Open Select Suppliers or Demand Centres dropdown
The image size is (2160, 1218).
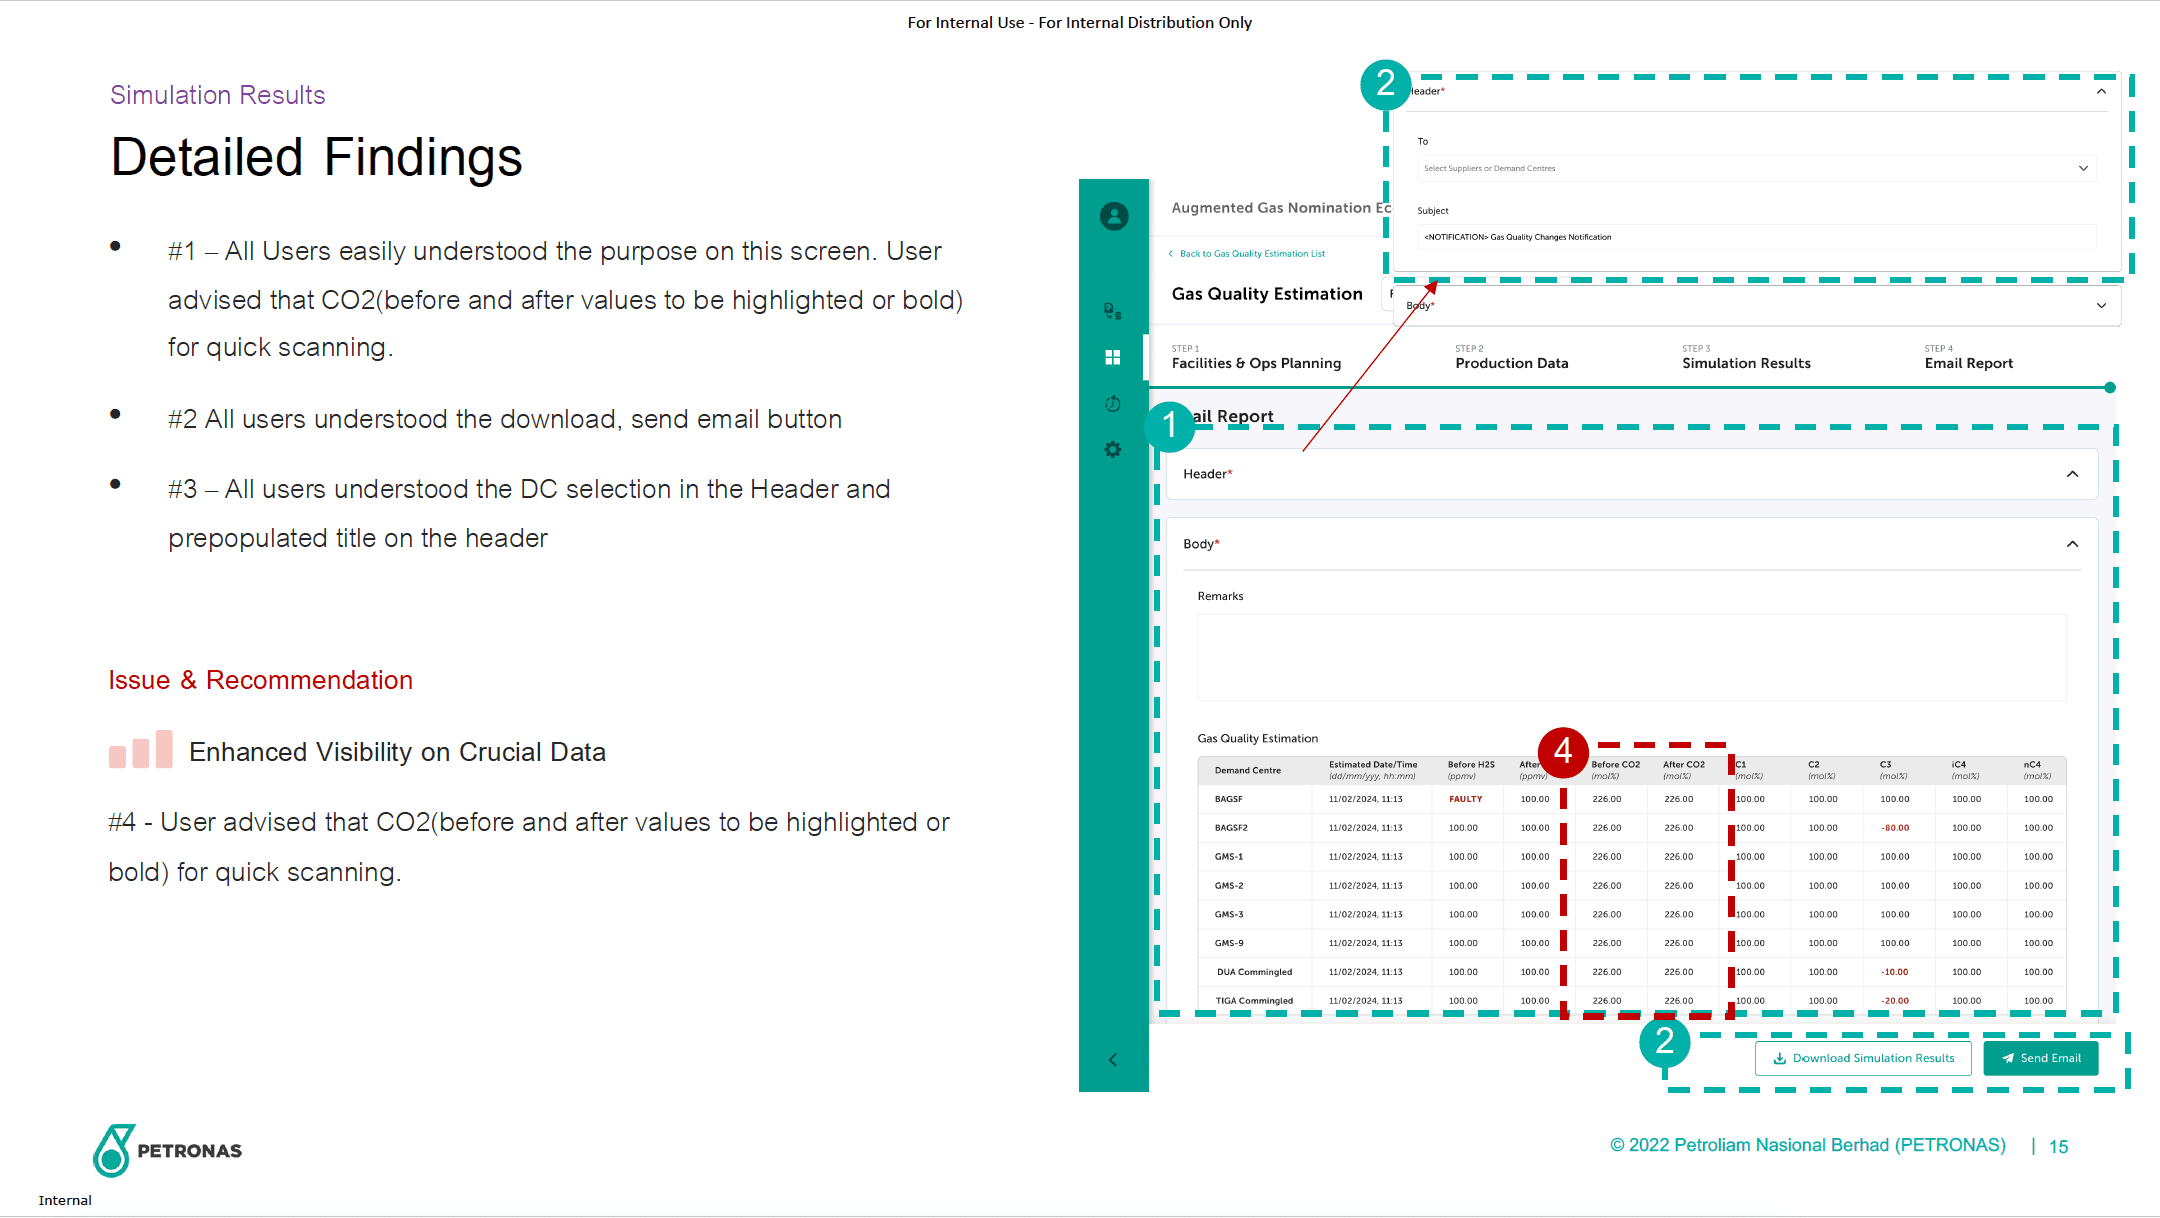pos(1755,168)
